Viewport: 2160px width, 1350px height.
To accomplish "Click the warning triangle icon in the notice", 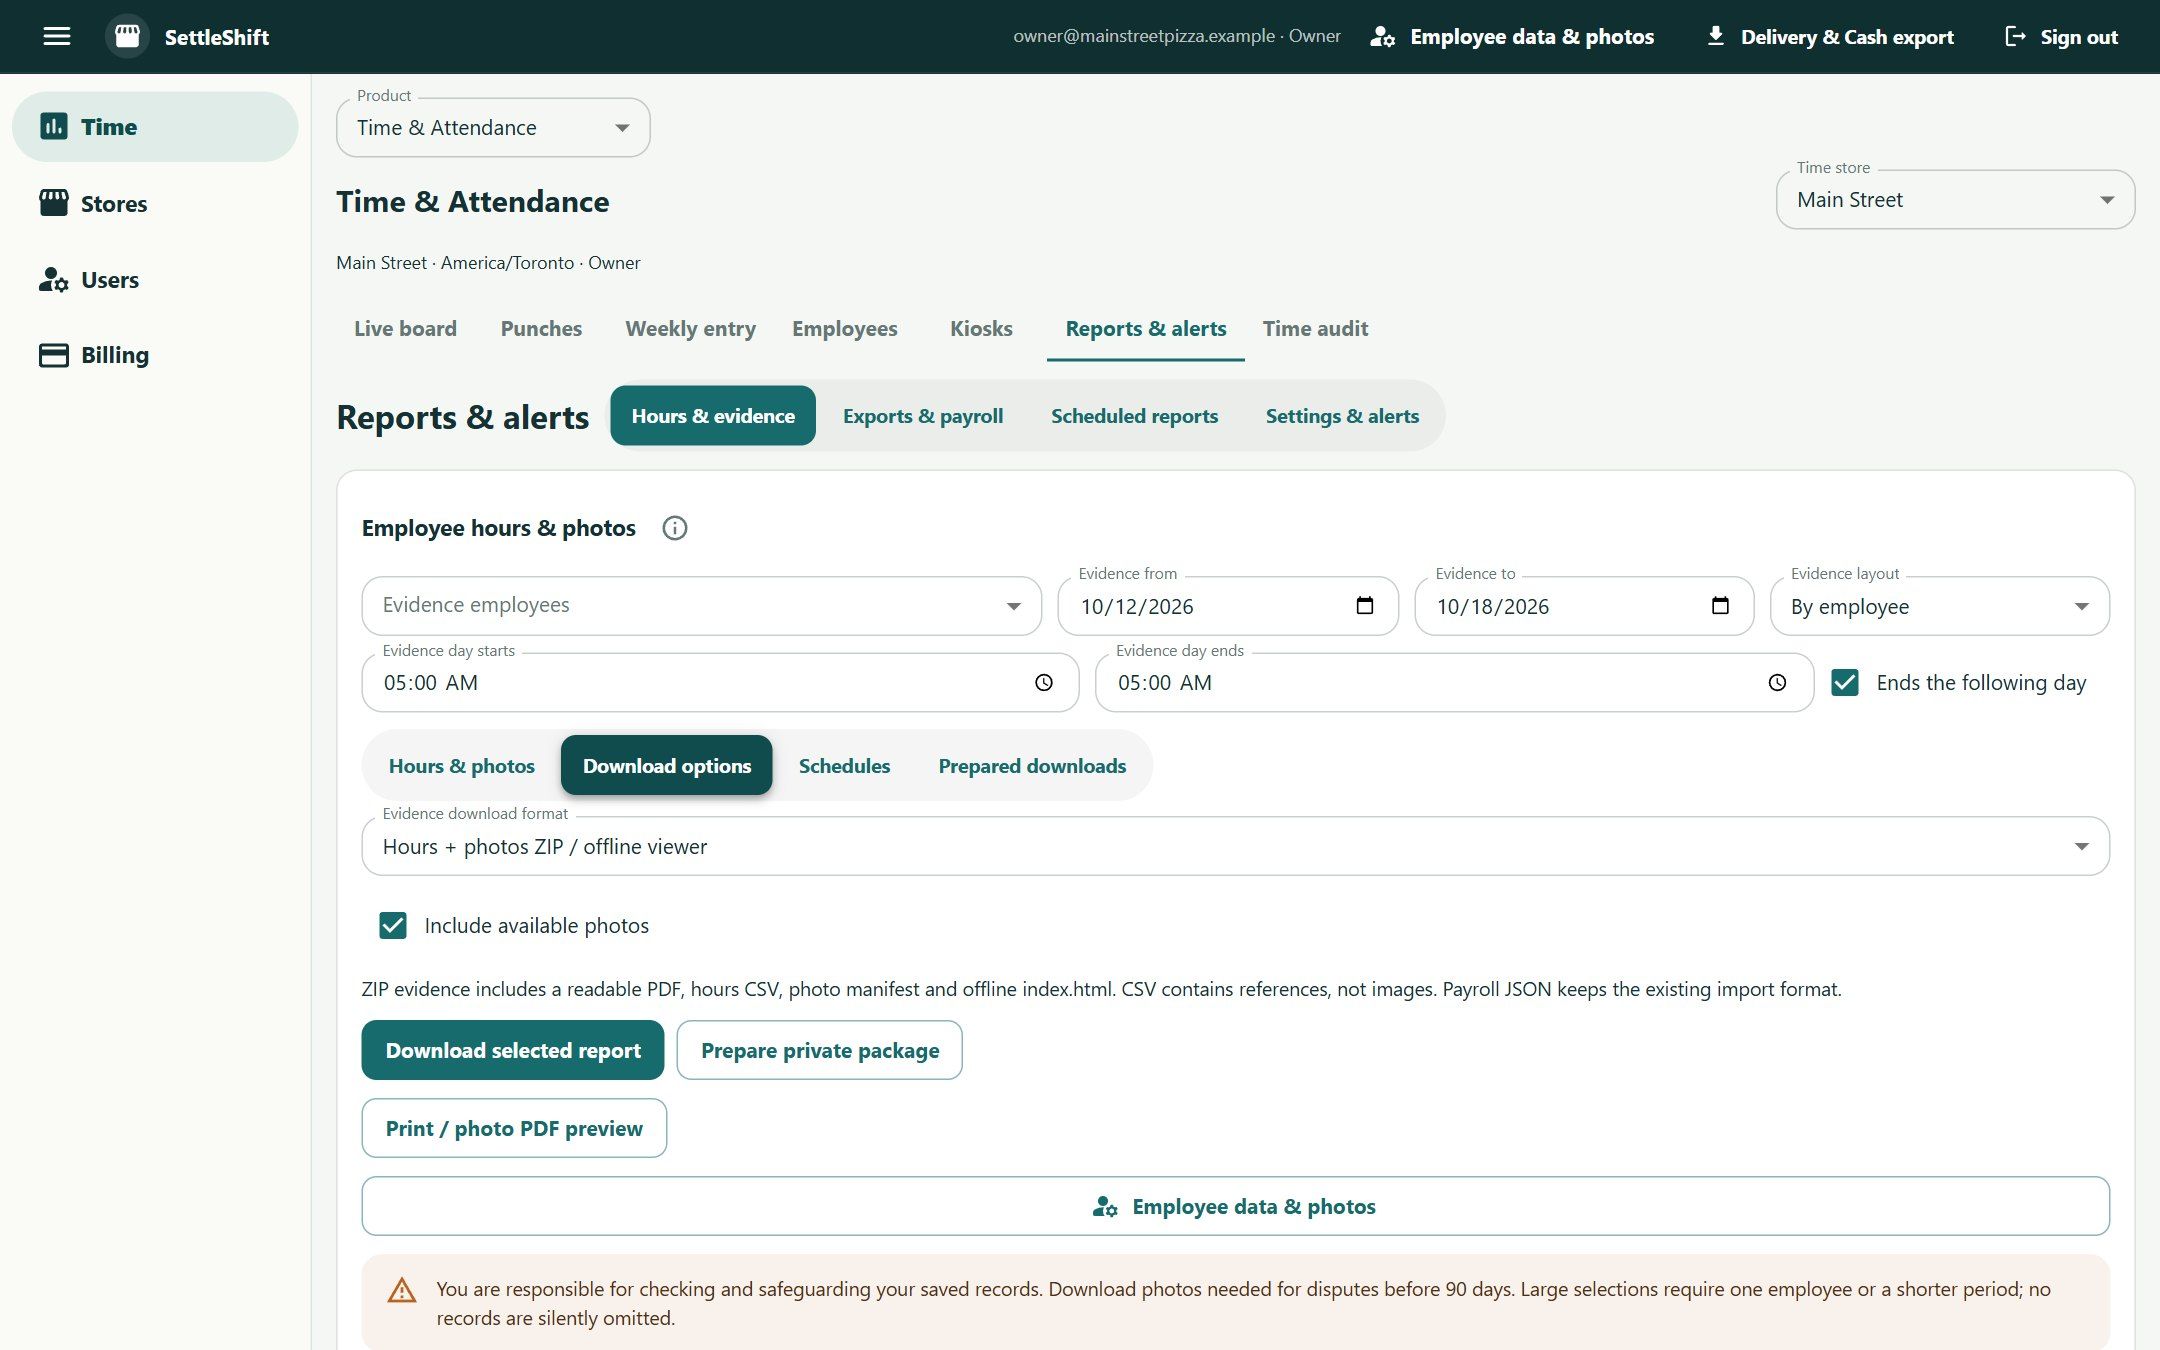I will pyautogui.click(x=402, y=1290).
